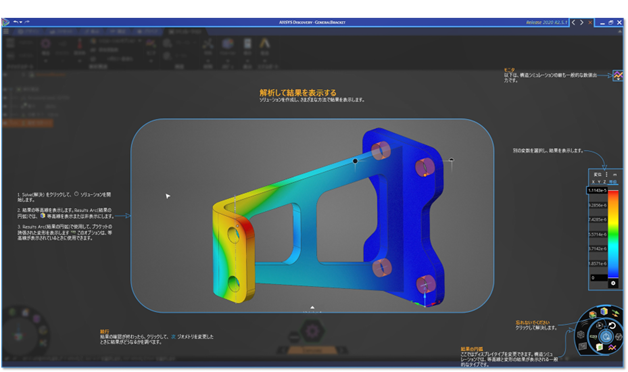Click the central Solve button in results arc
This screenshot has width=628, height=372.
606,337
